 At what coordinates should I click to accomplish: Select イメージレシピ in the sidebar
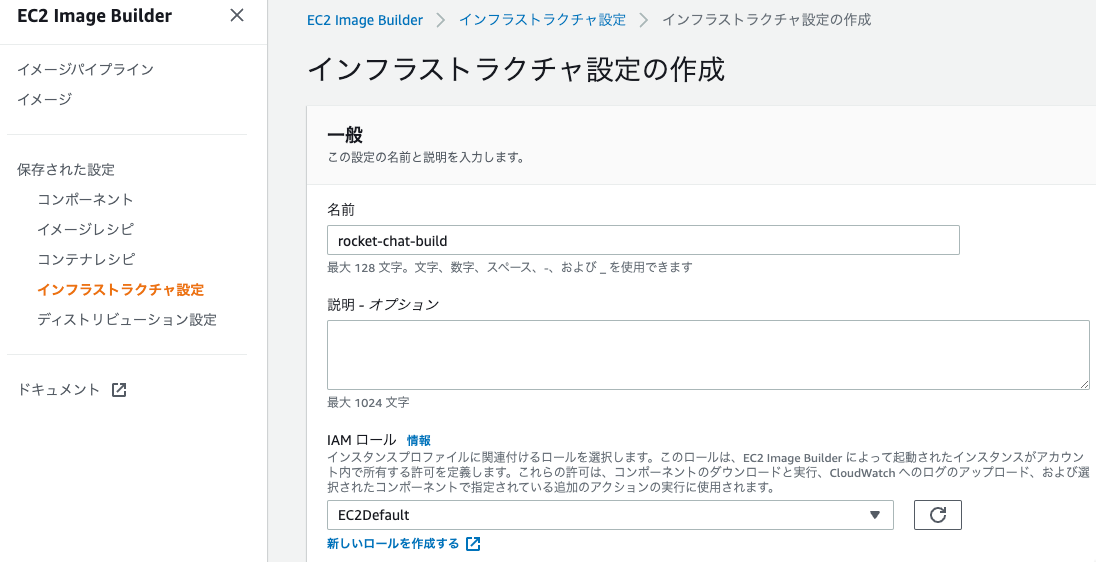[x=85, y=229]
